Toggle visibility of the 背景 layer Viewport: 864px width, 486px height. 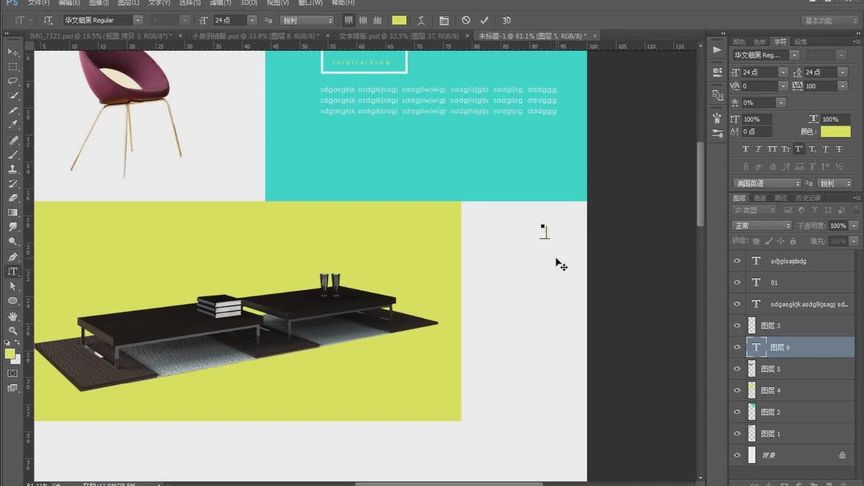tap(737, 455)
